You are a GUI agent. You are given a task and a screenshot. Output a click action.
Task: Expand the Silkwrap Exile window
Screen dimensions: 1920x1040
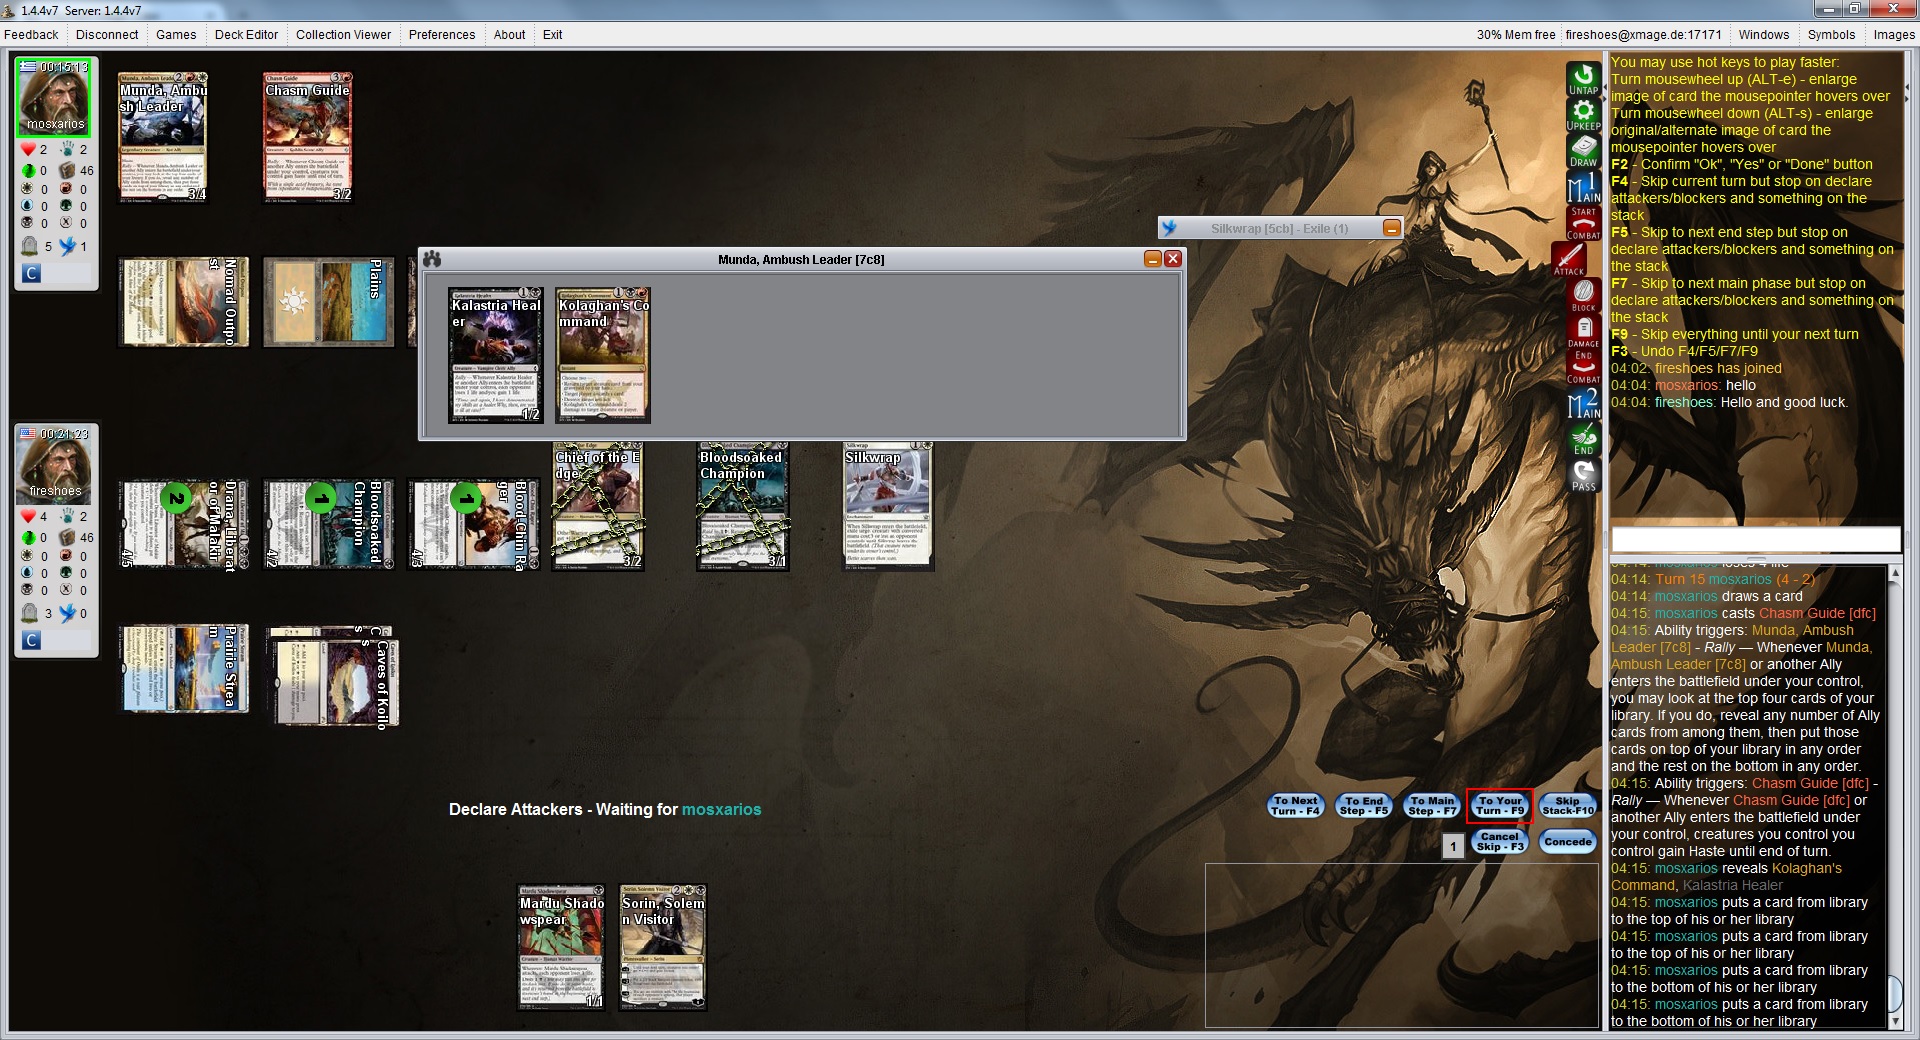pyautogui.click(x=1391, y=228)
